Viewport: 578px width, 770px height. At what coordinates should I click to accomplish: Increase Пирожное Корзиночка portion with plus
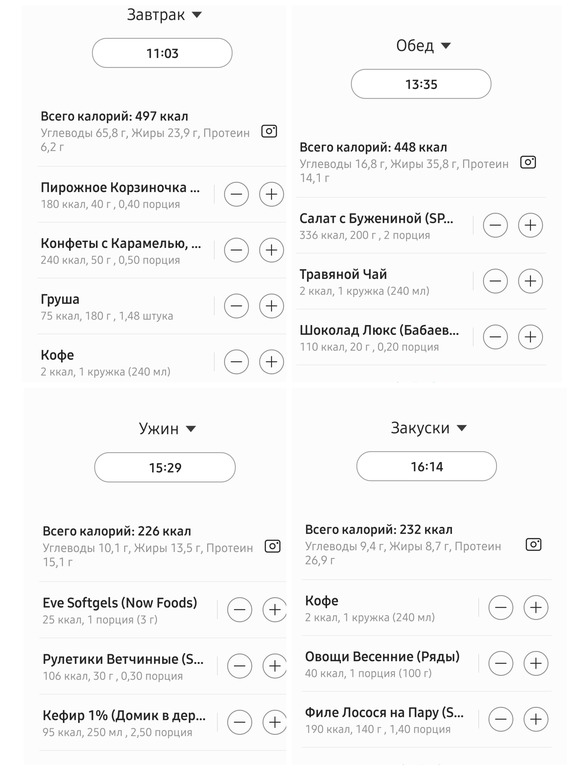[272, 194]
